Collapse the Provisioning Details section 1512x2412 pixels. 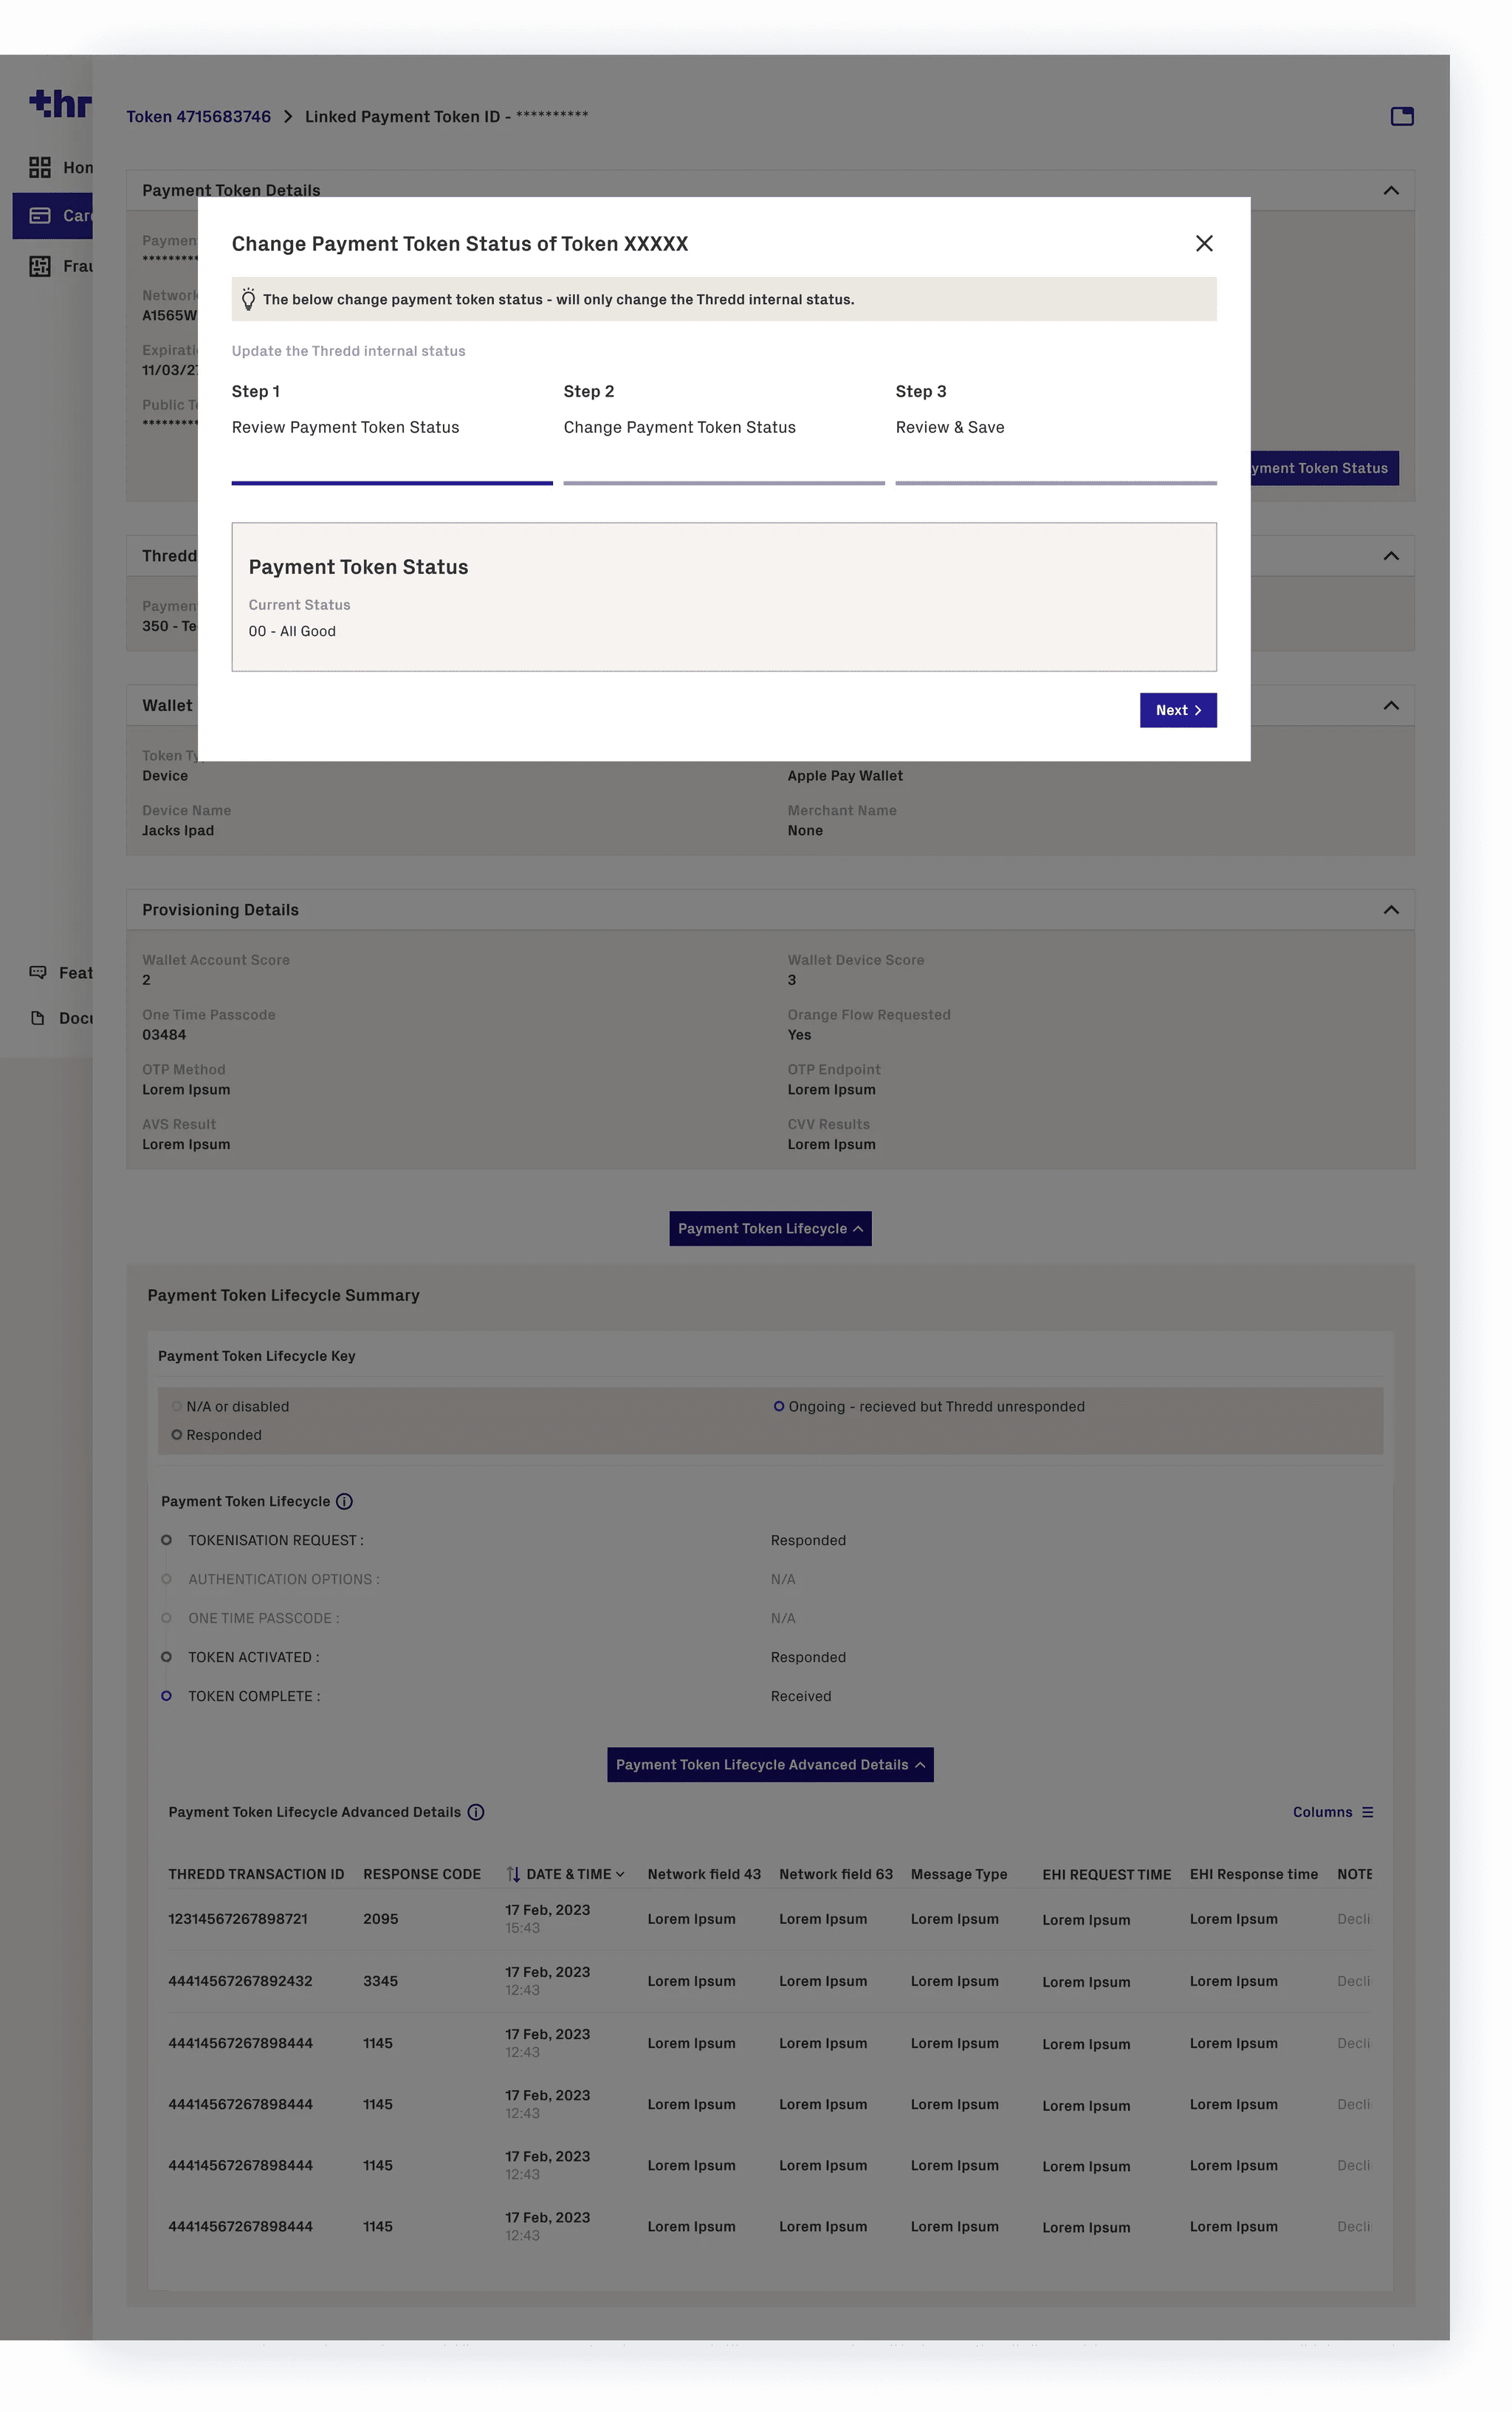click(1390, 910)
